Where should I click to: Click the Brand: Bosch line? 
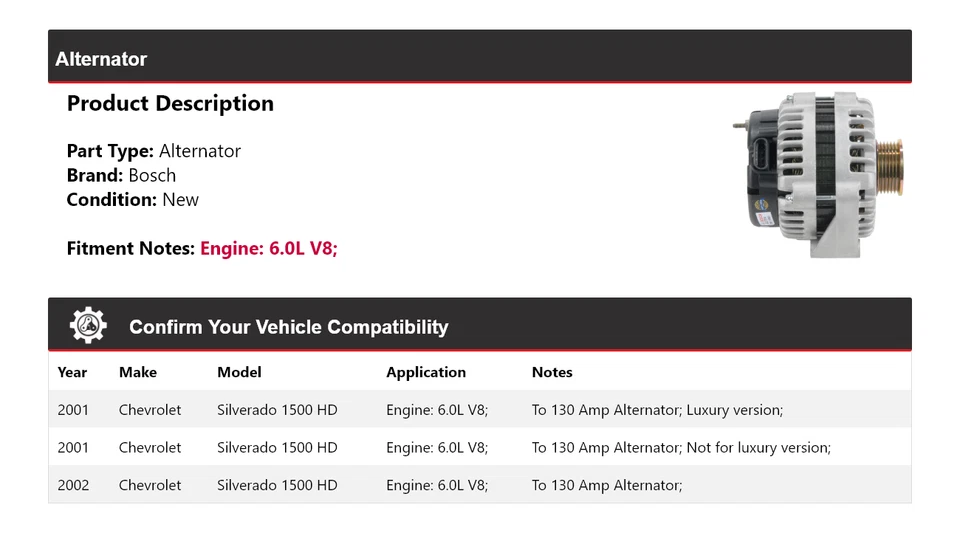point(121,175)
